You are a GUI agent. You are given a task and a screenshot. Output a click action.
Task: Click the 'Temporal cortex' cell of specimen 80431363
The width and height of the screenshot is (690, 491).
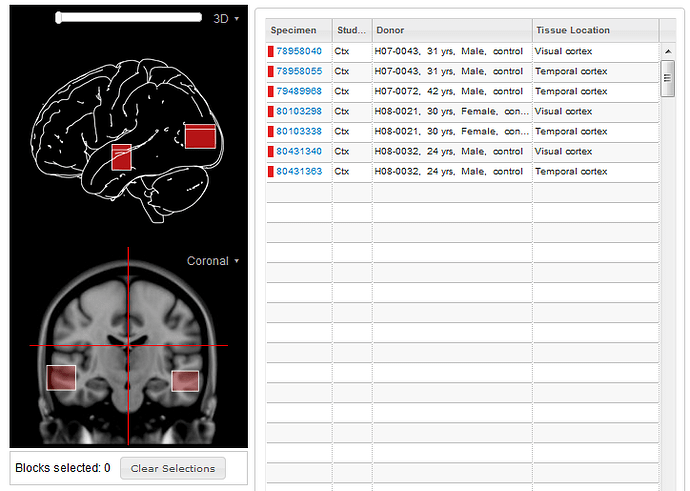click(595, 171)
